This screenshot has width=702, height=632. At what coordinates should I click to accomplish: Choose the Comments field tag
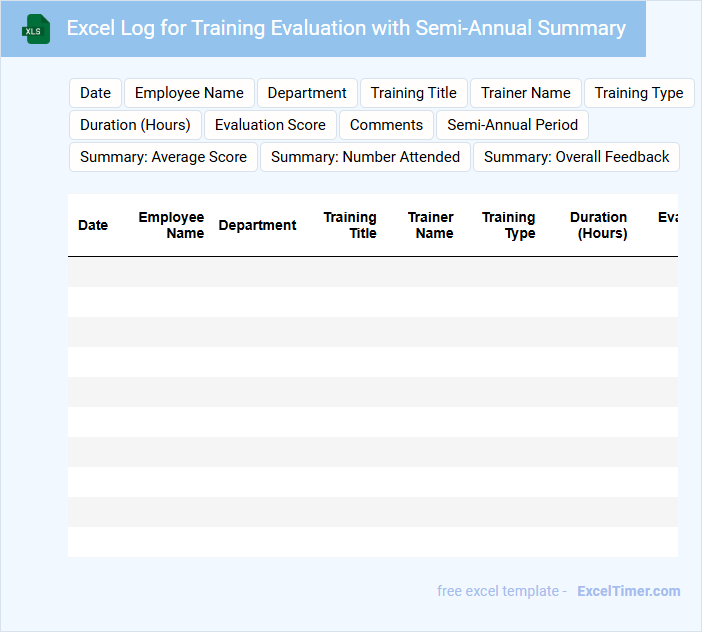pyautogui.click(x=386, y=125)
